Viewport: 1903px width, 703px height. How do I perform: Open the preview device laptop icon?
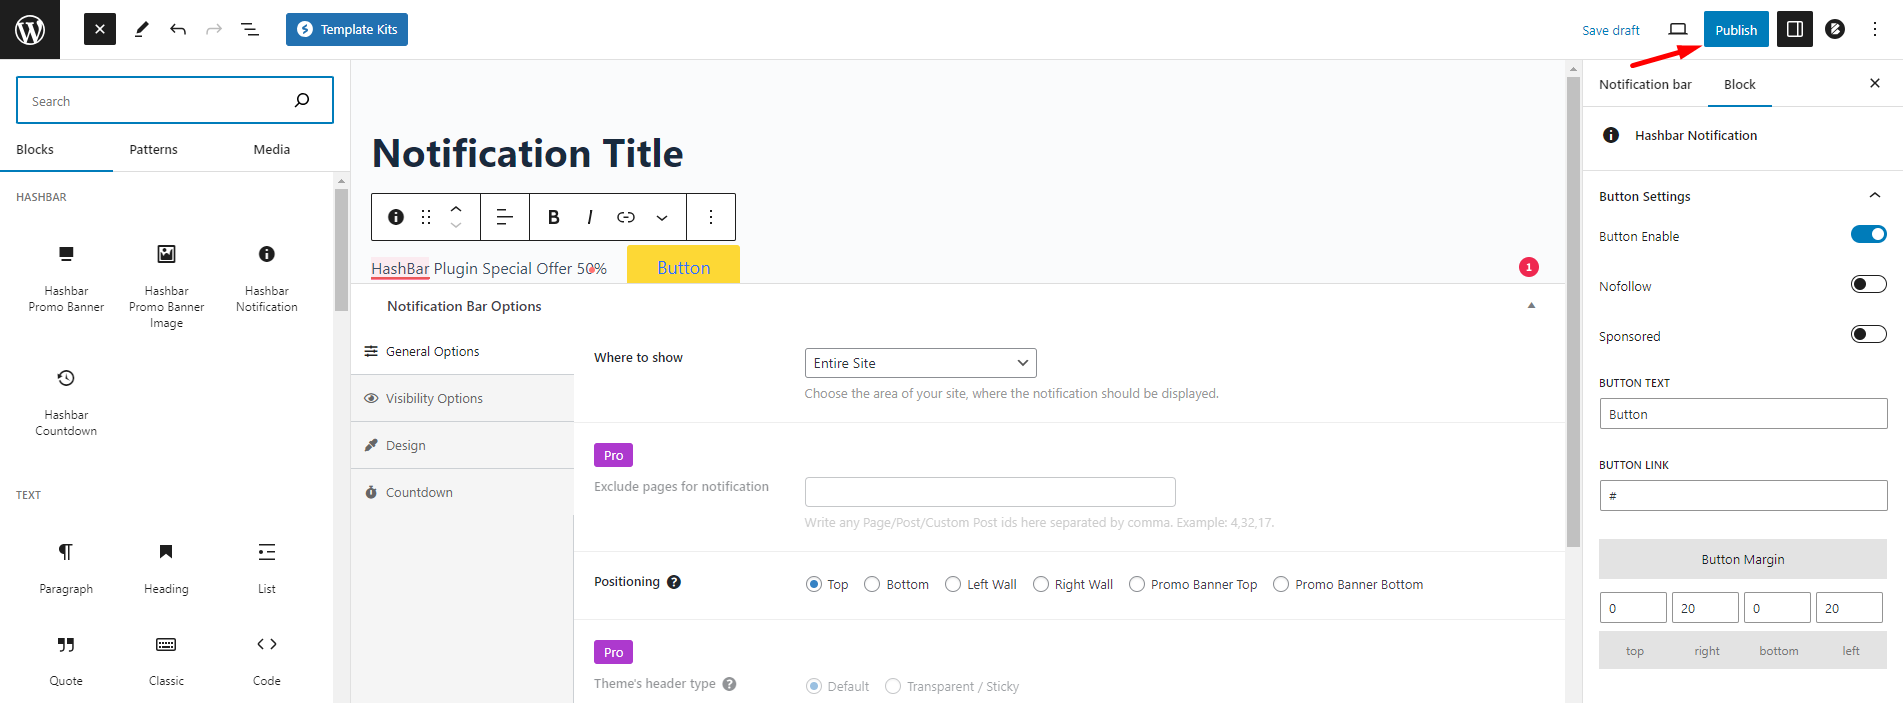pos(1678,30)
